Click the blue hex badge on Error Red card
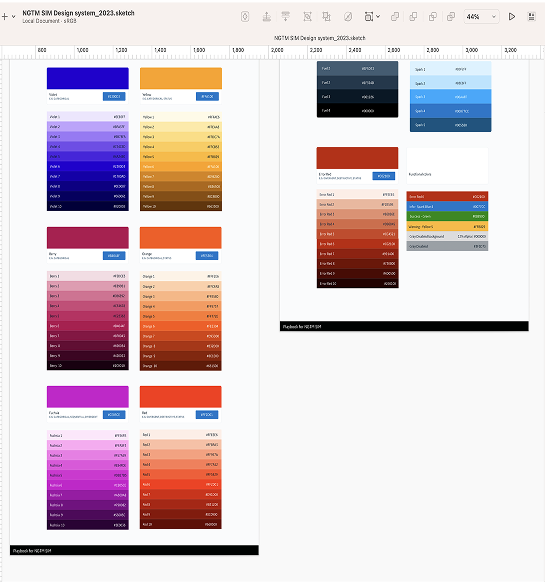 tap(384, 176)
